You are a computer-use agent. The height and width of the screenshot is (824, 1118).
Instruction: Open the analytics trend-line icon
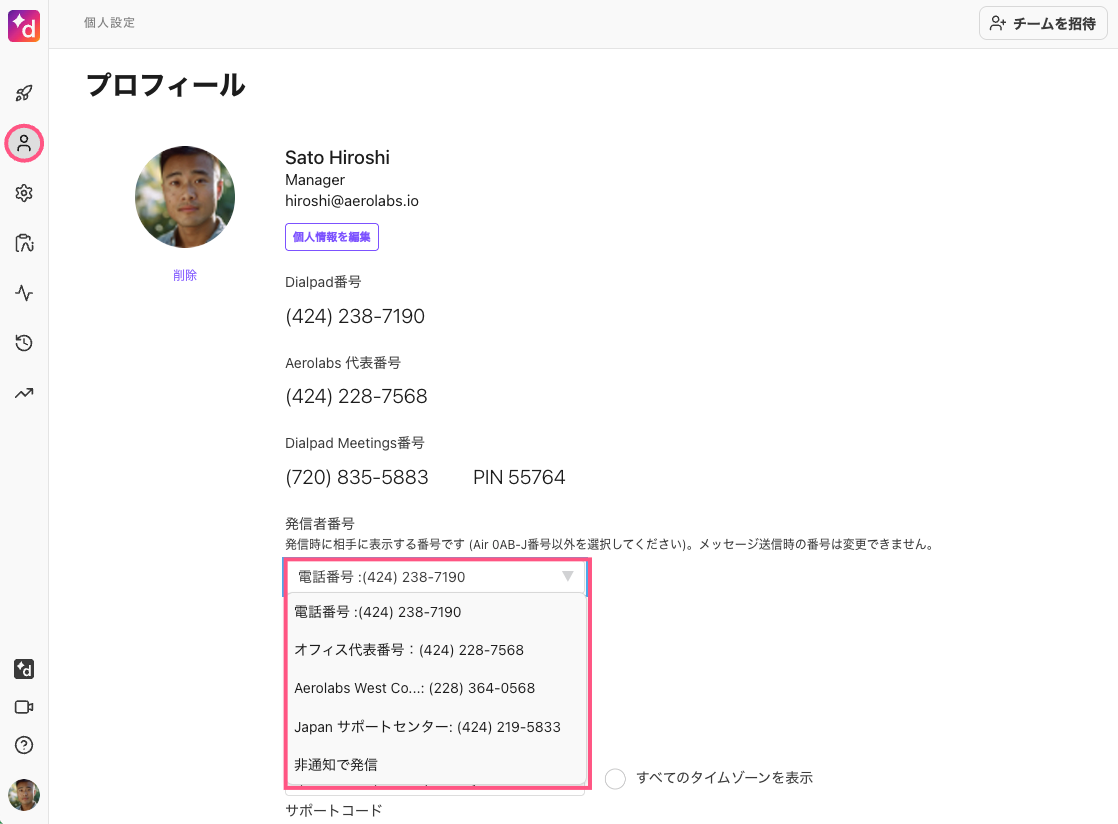point(24,393)
